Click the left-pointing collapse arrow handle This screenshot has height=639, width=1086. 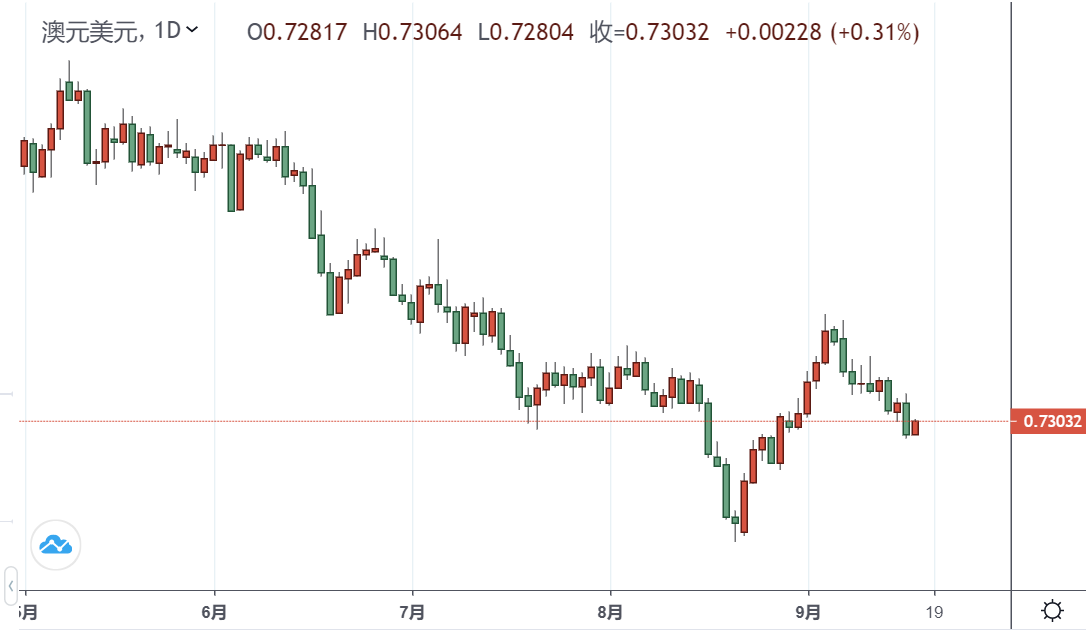click(x=11, y=584)
